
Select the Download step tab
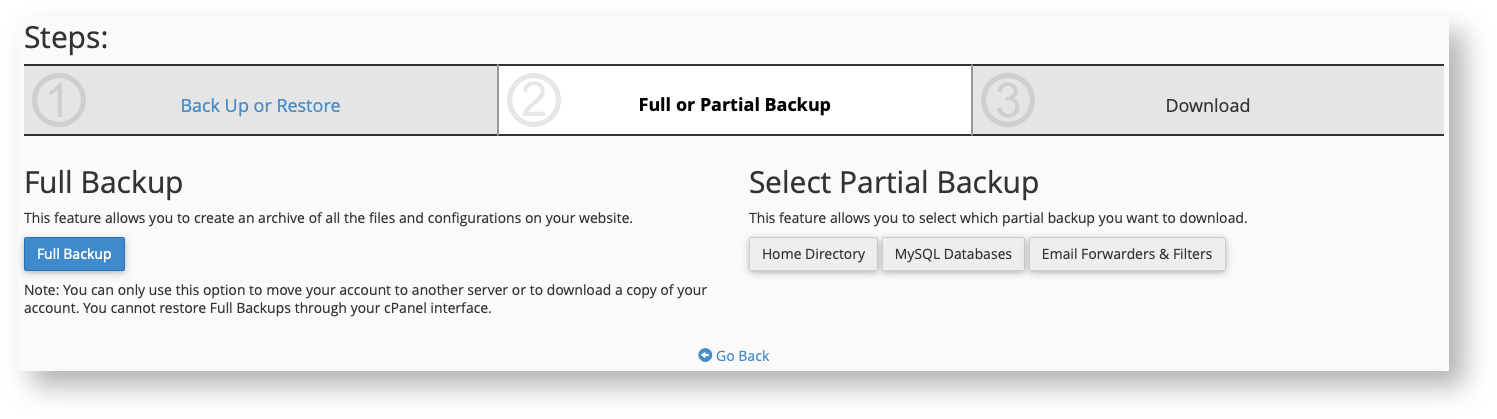[1207, 106]
